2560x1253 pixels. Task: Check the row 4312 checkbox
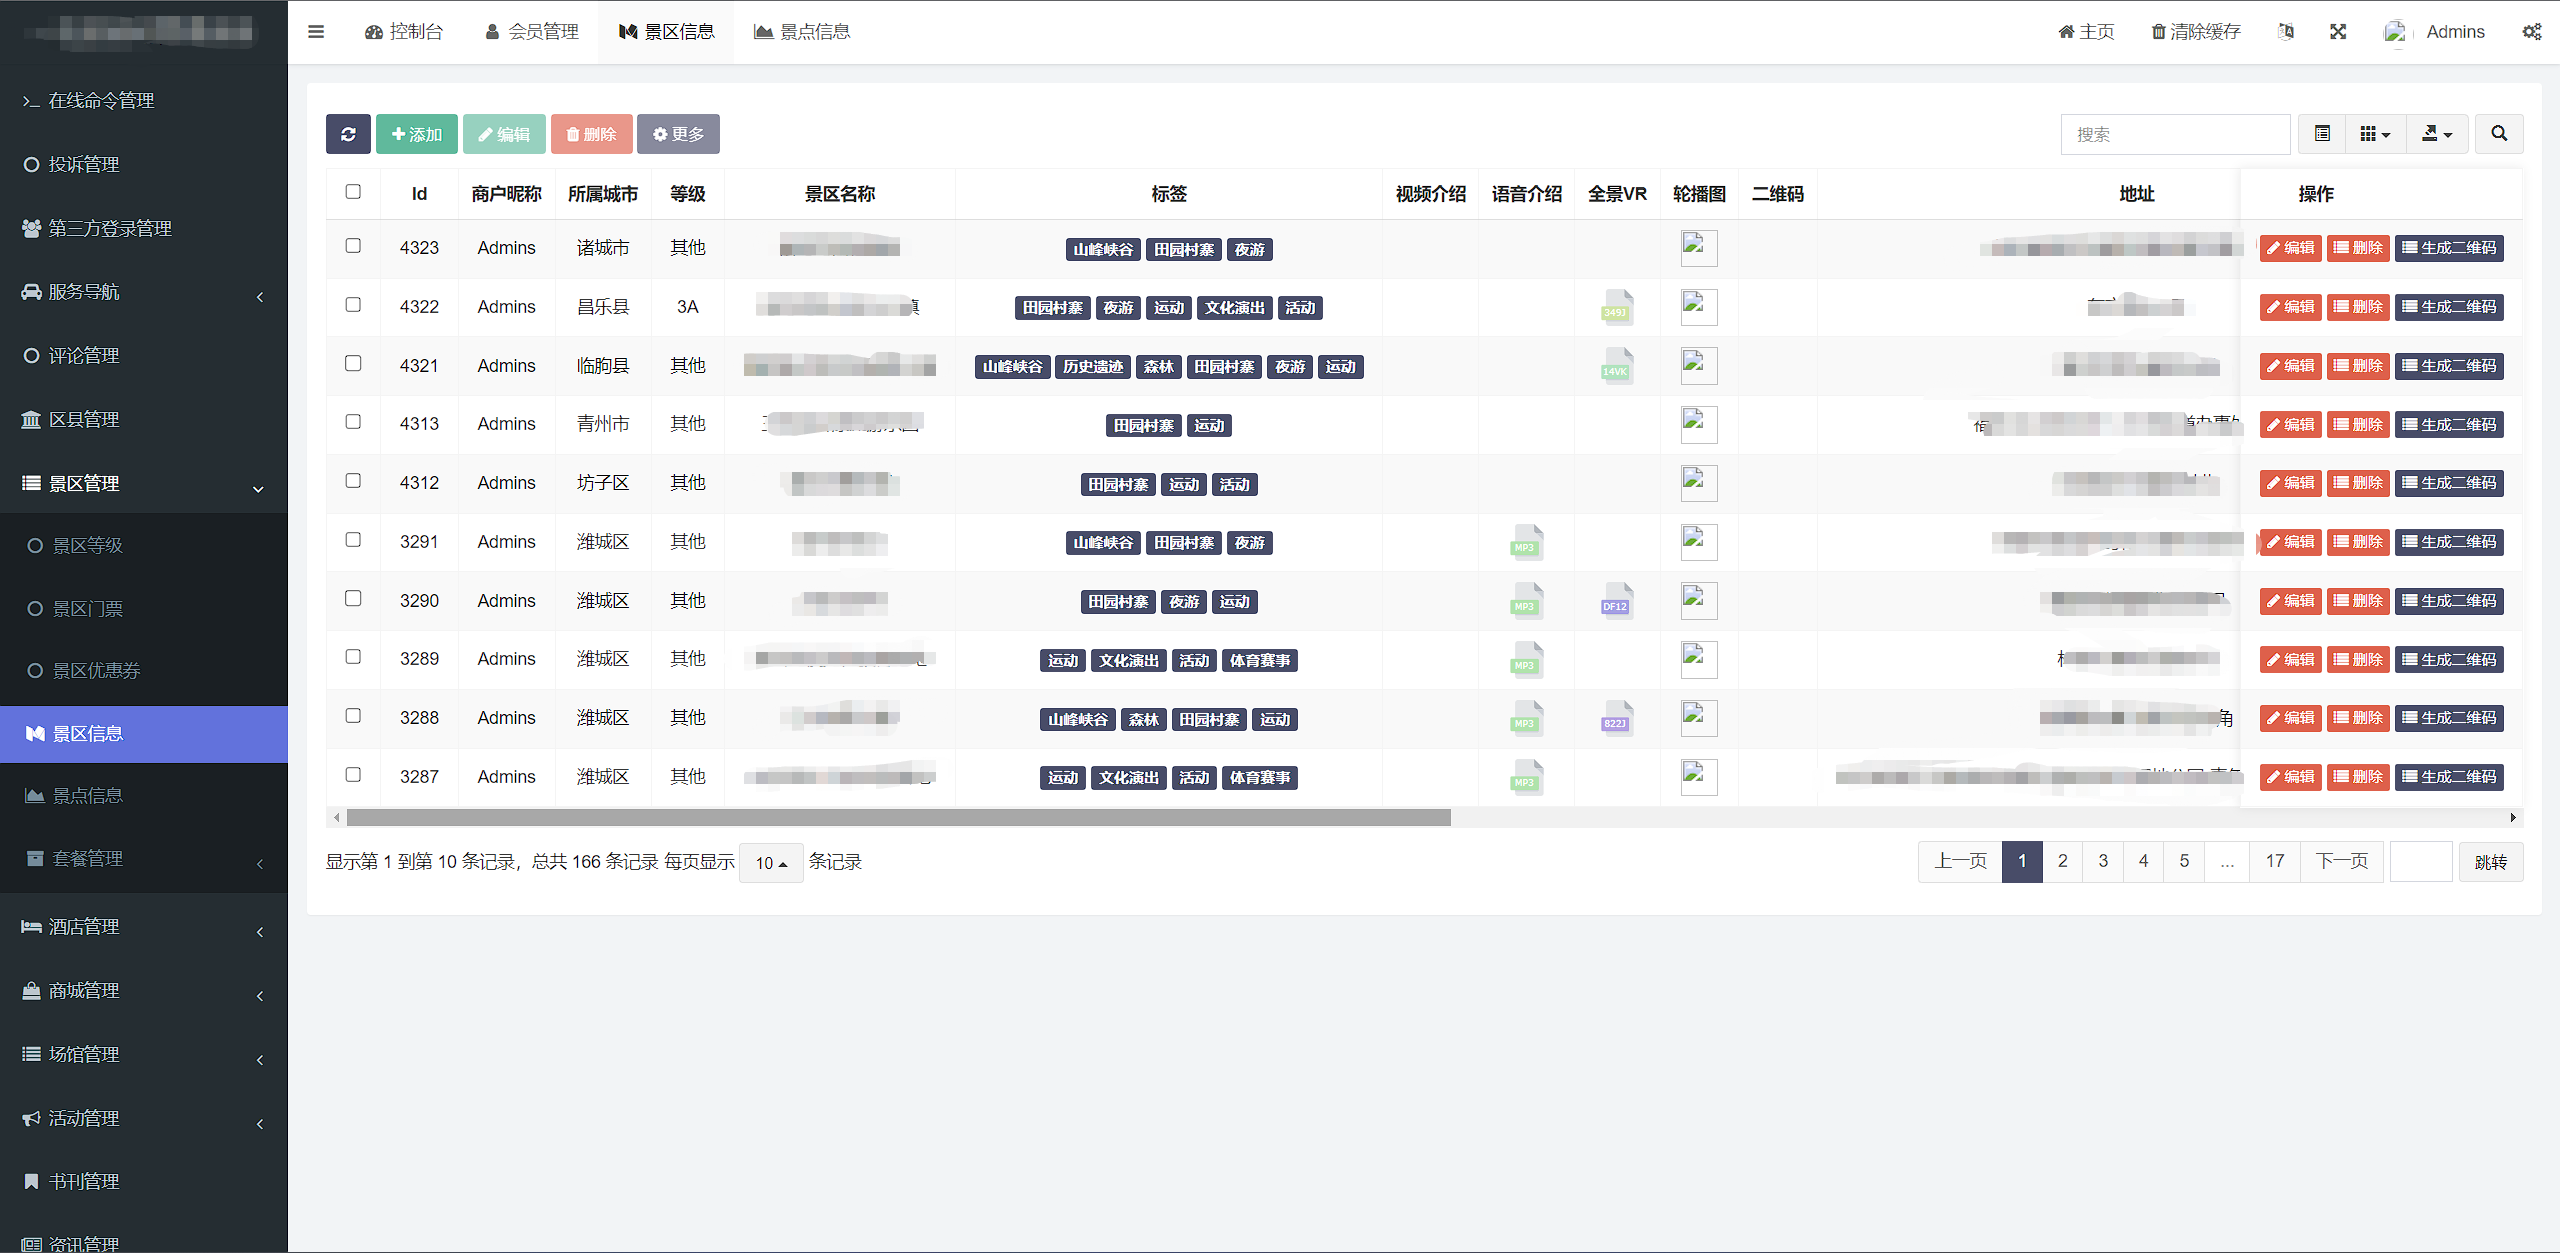point(353,481)
